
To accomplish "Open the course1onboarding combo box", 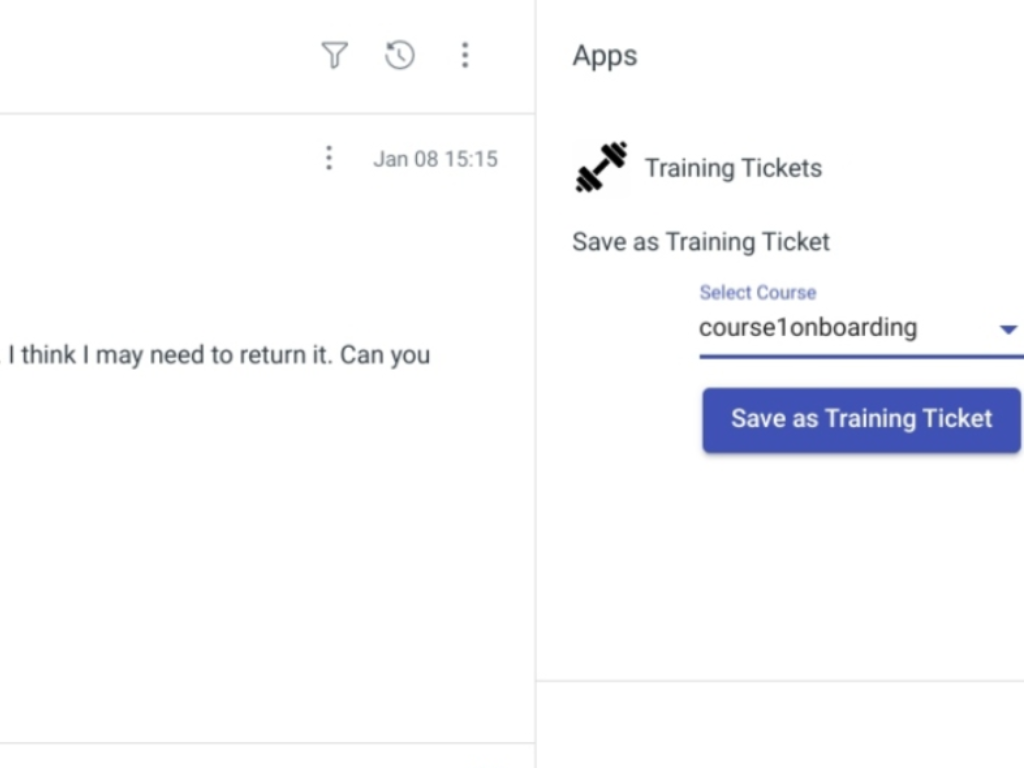I will coord(840,328).
